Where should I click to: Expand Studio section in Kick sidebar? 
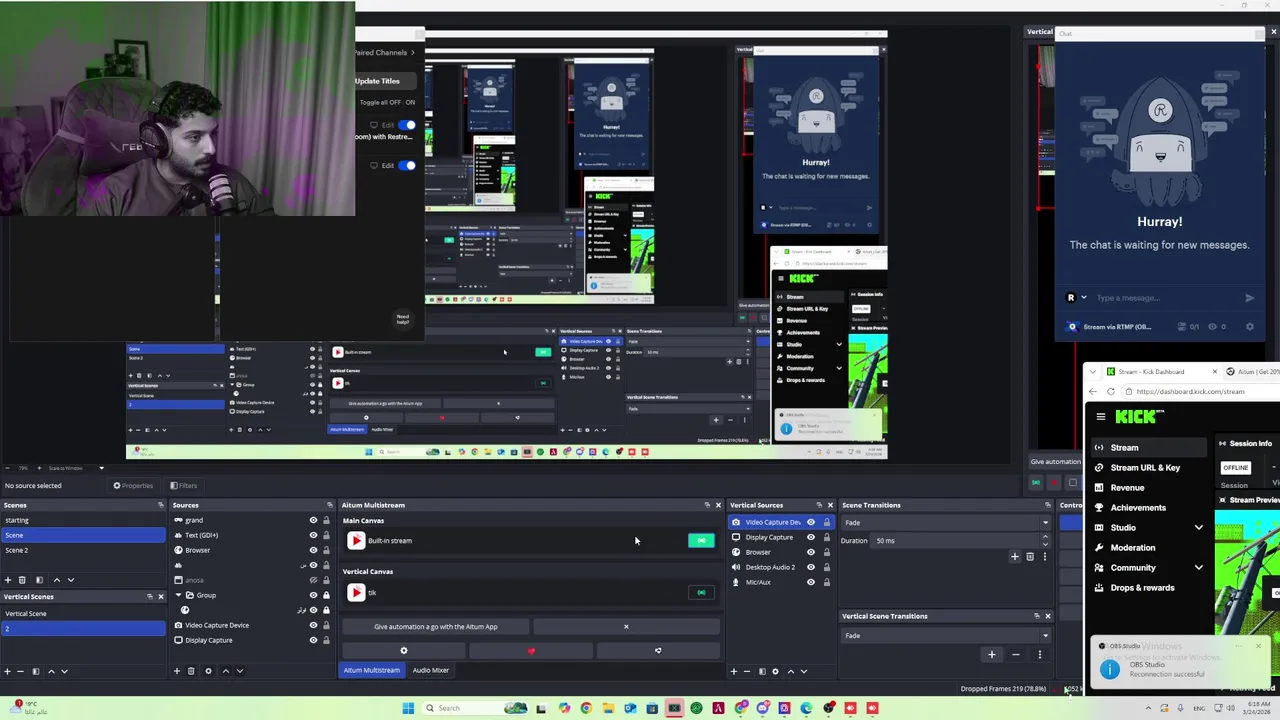pyautogui.click(x=1199, y=528)
